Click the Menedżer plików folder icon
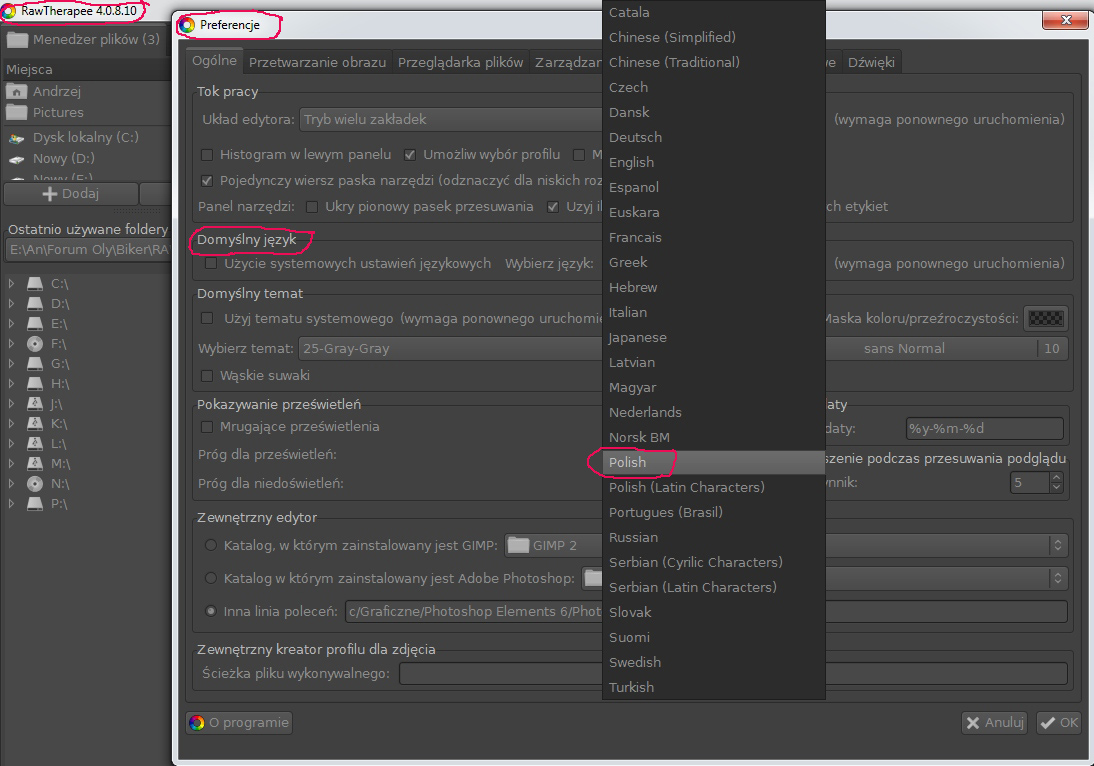The height and width of the screenshot is (766, 1094). [x=16, y=40]
